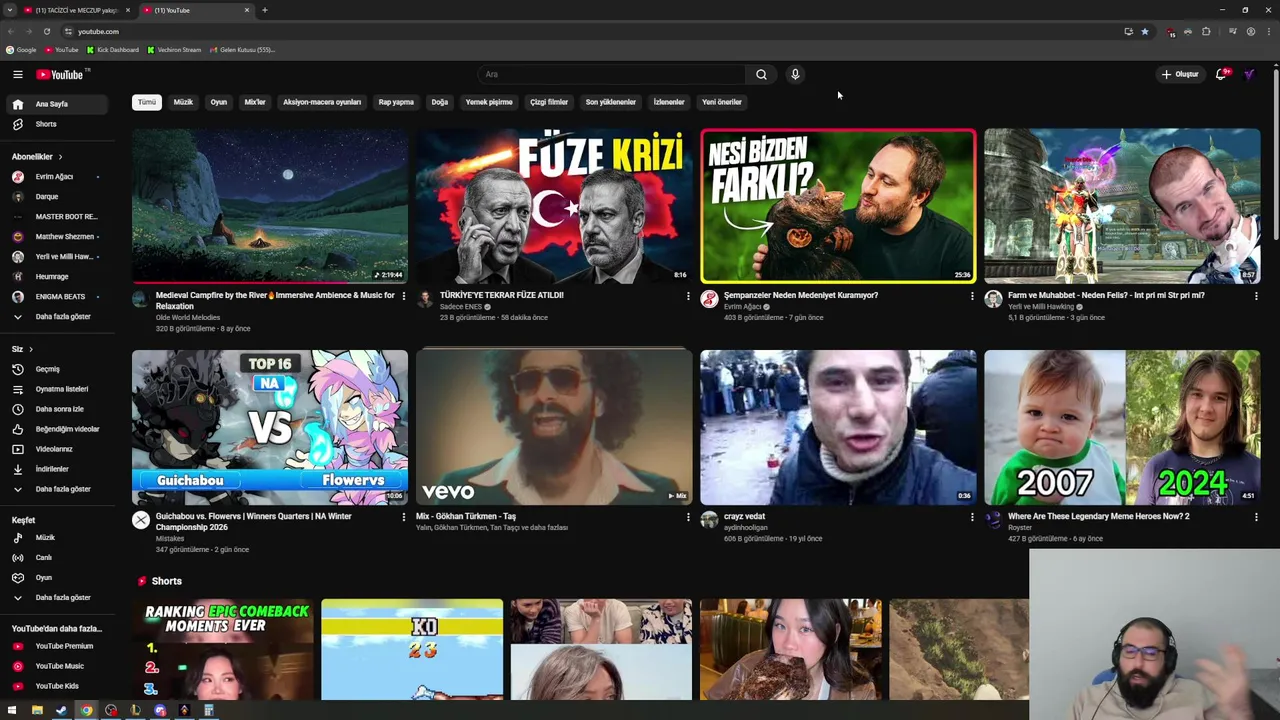Image resolution: width=1280 pixels, height=720 pixels.
Task: Open Gökhan Türkmen vevo mix thumbnail
Action: tap(554, 427)
